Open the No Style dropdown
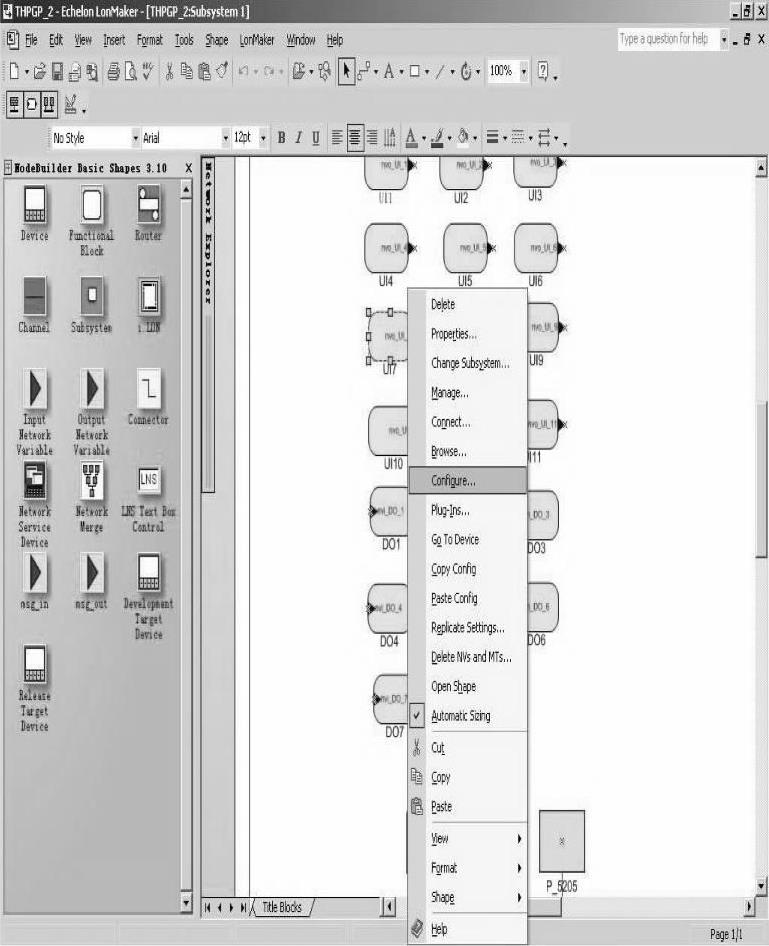 point(135,138)
